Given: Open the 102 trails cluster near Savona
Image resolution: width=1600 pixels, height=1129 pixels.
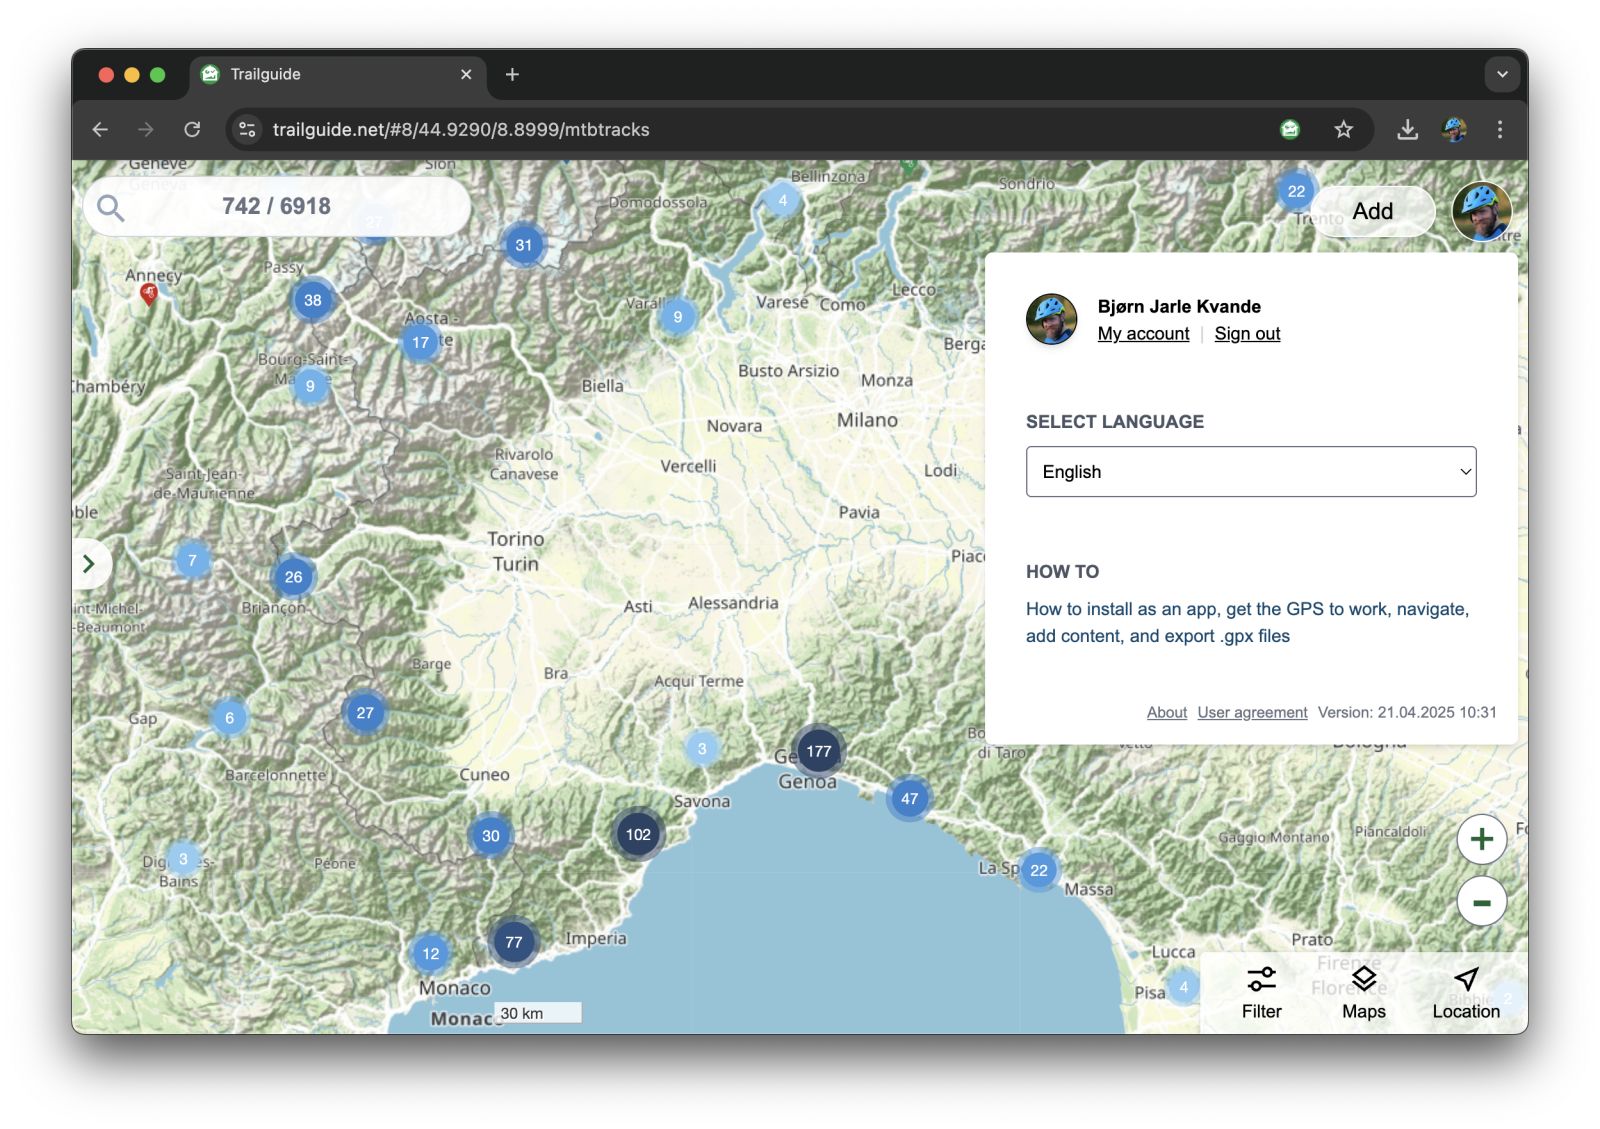Looking at the screenshot, I should 638,834.
